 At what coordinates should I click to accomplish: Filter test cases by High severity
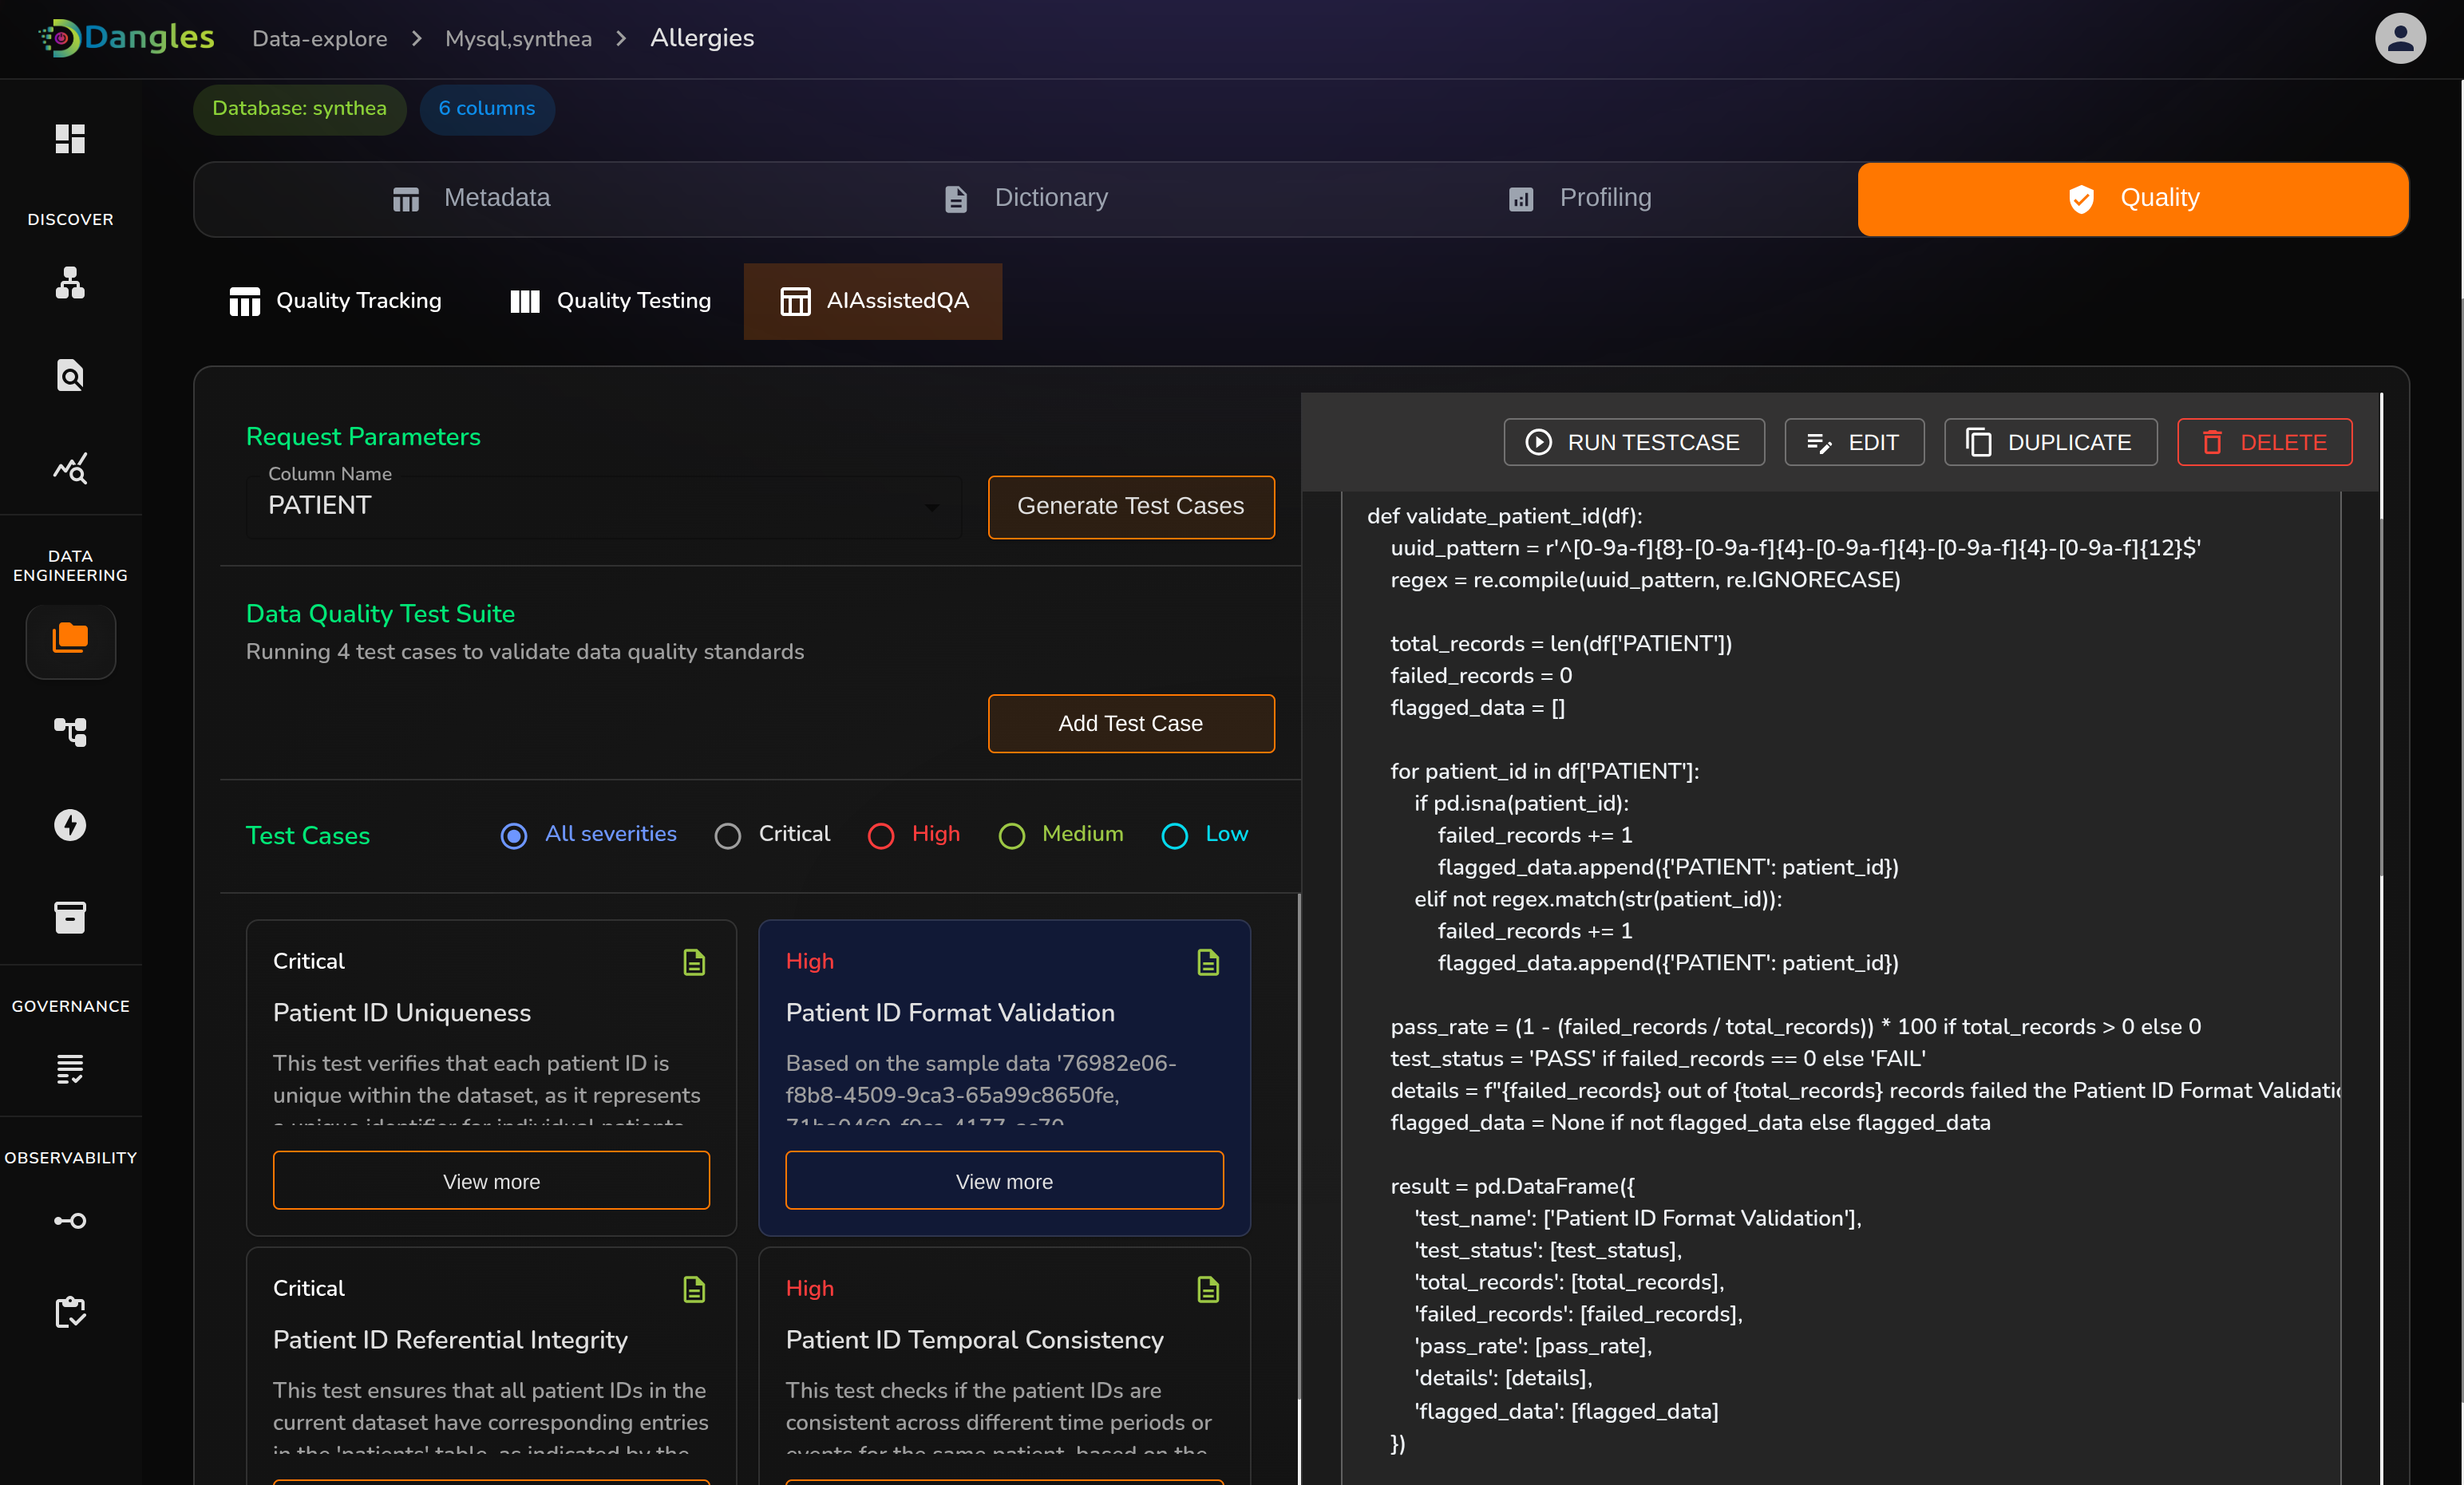coord(881,835)
